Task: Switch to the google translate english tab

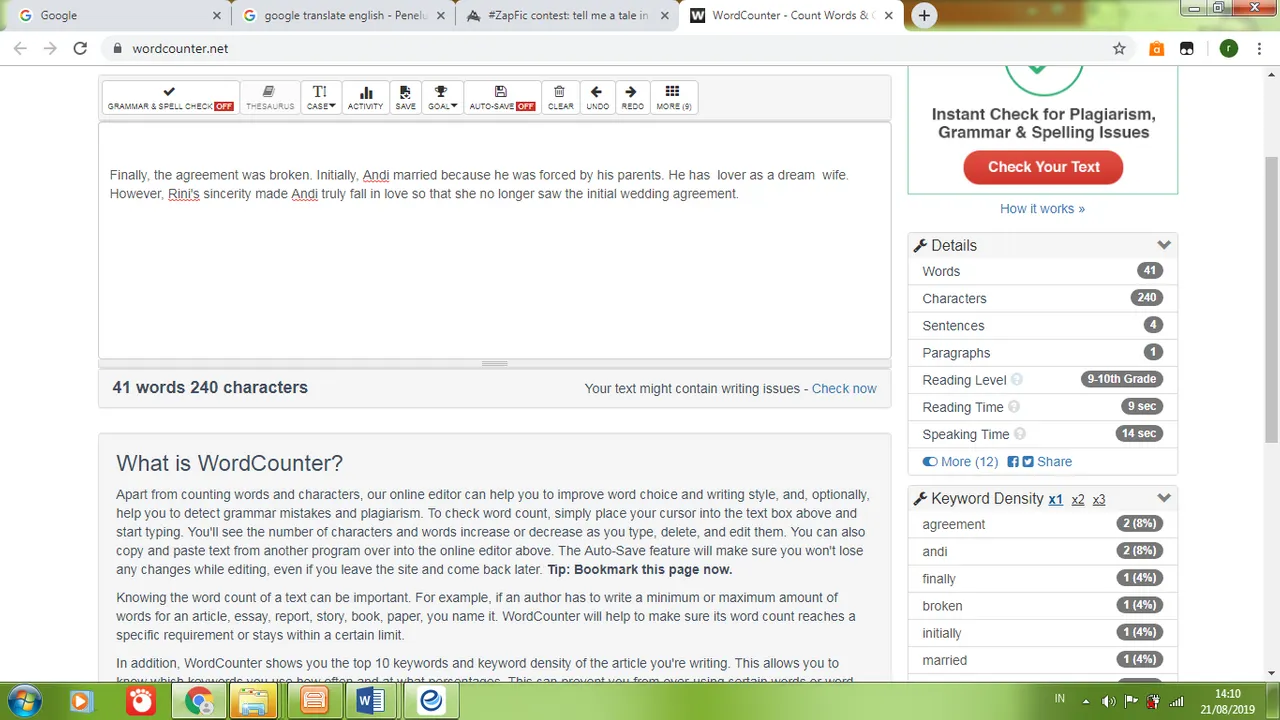Action: tap(343, 16)
